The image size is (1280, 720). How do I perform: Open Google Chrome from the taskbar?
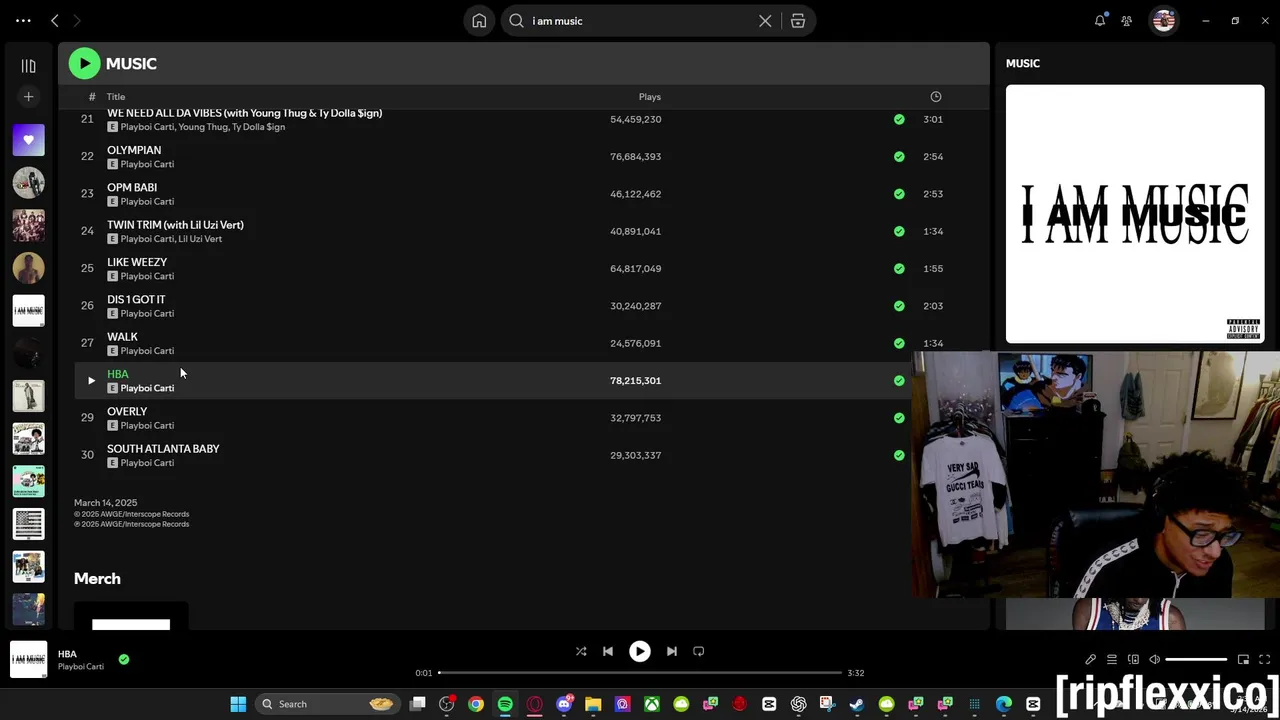[x=476, y=704]
